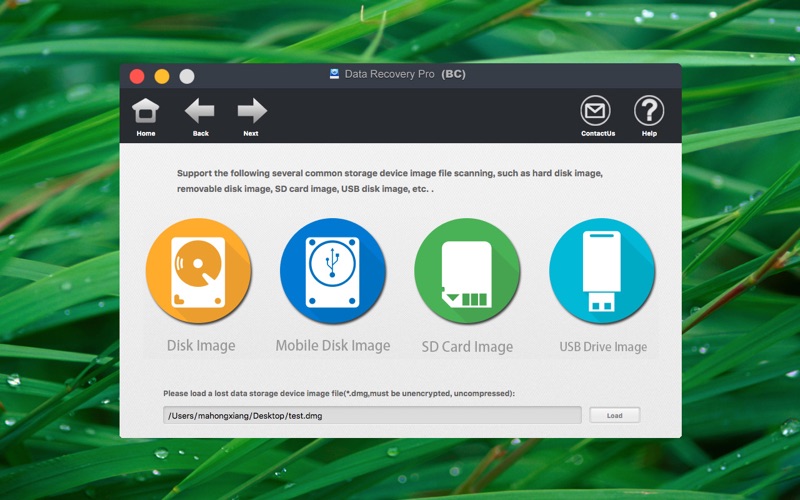Image resolution: width=800 pixels, height=500 pixels.
Task: Focus the image file path field
Action: click(372, 415)
